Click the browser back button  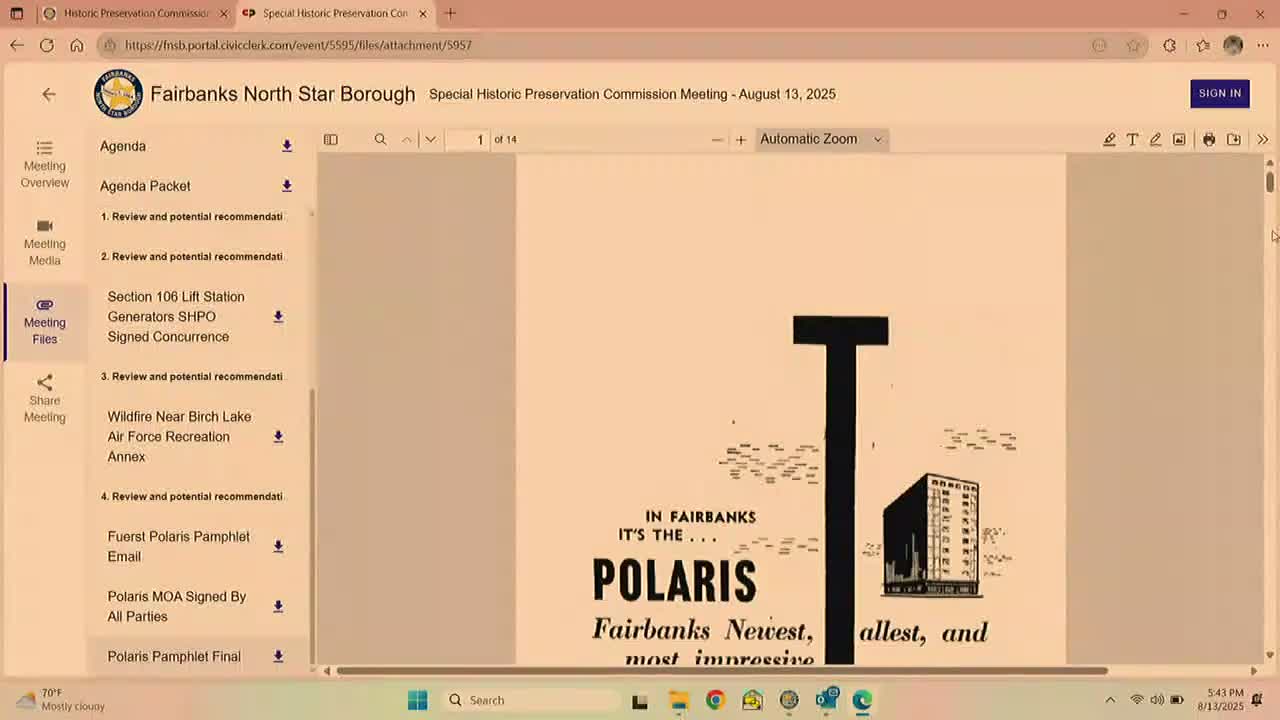[17, 45]
